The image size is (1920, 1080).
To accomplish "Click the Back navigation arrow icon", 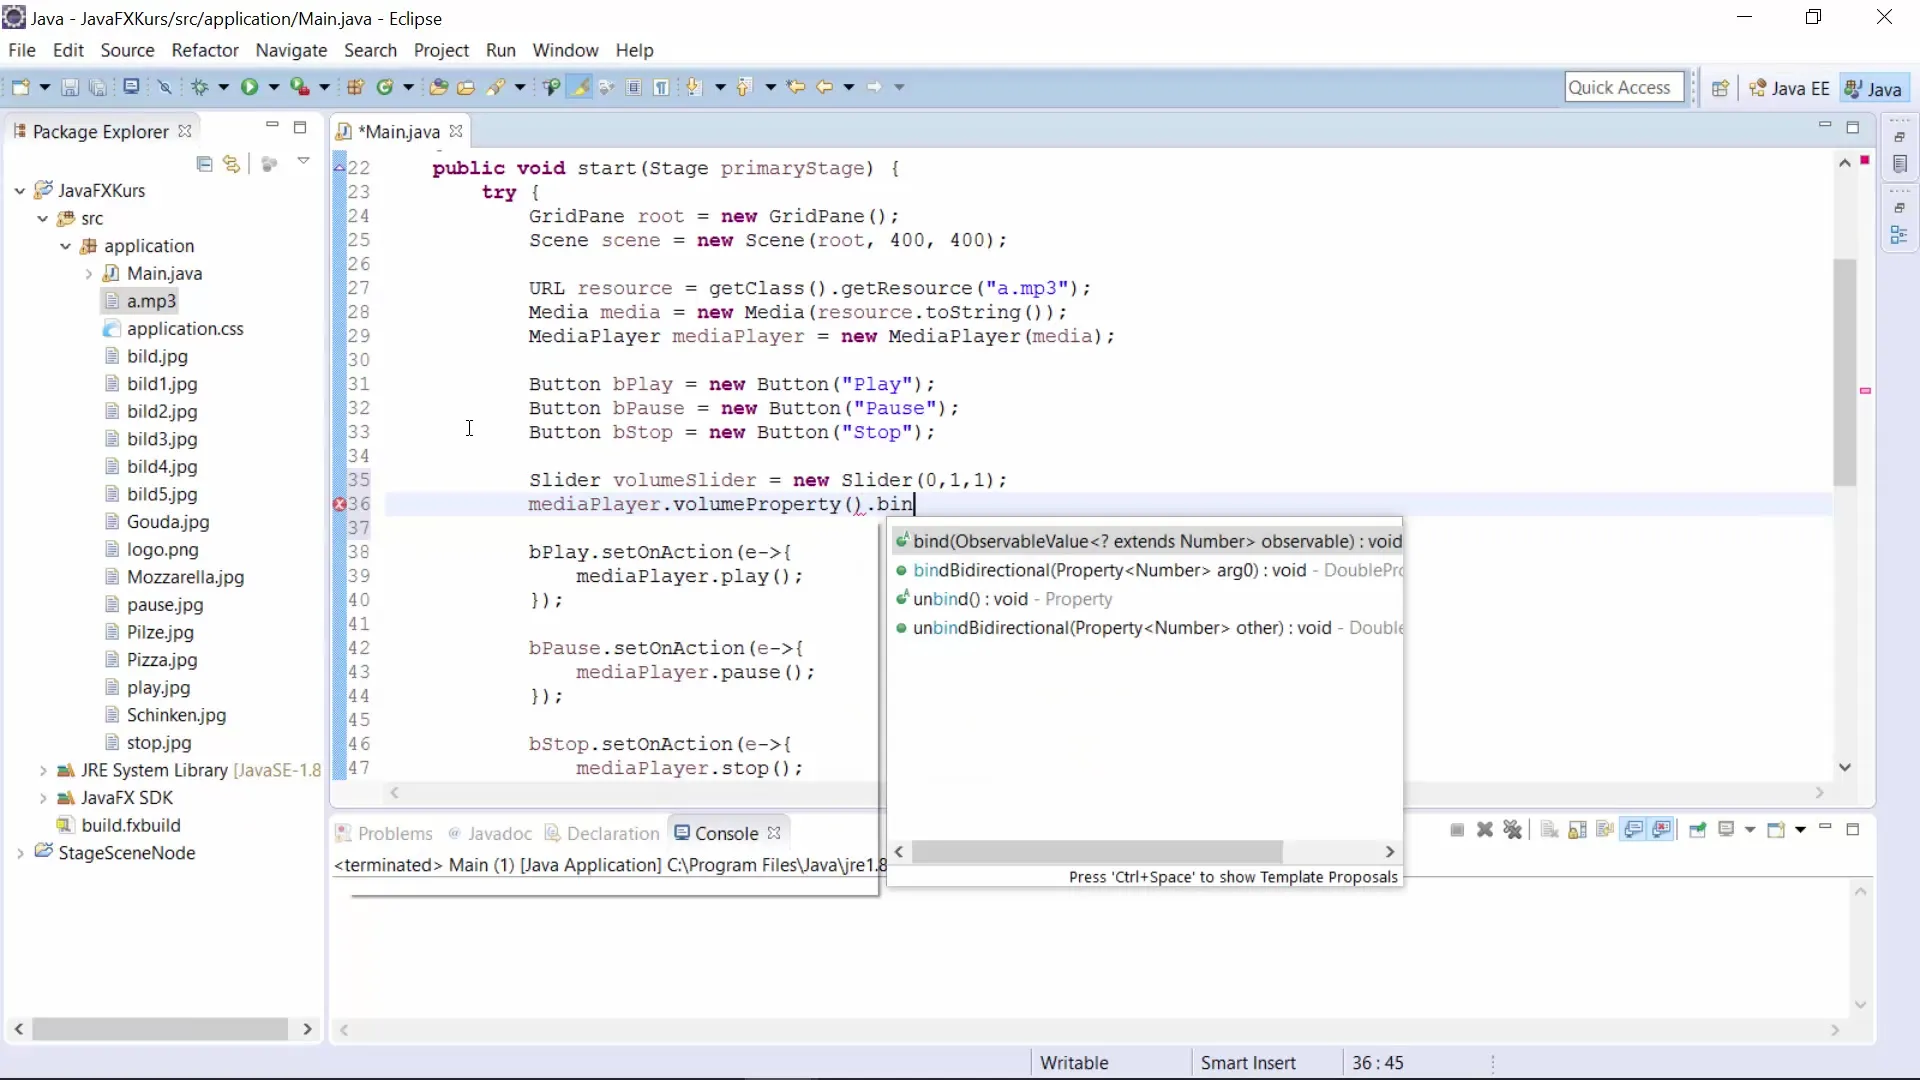I will tap(825, 87).
